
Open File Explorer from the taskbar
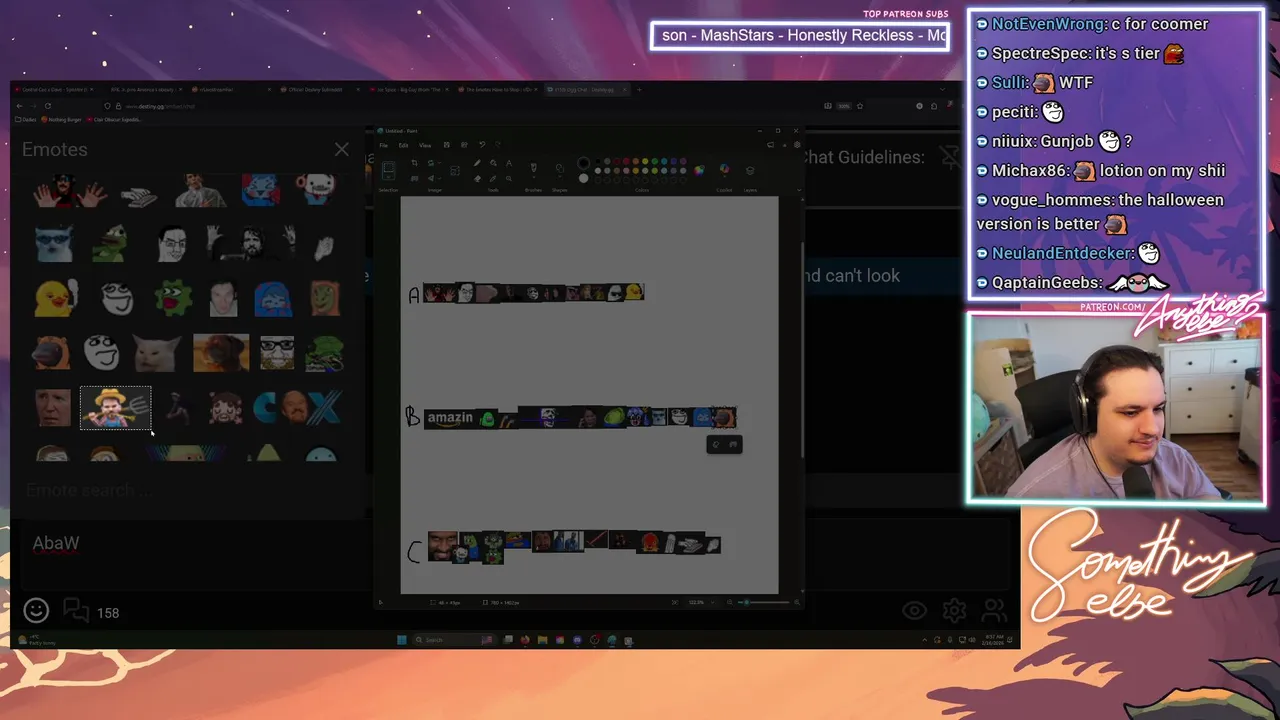(x=543, y=640)
